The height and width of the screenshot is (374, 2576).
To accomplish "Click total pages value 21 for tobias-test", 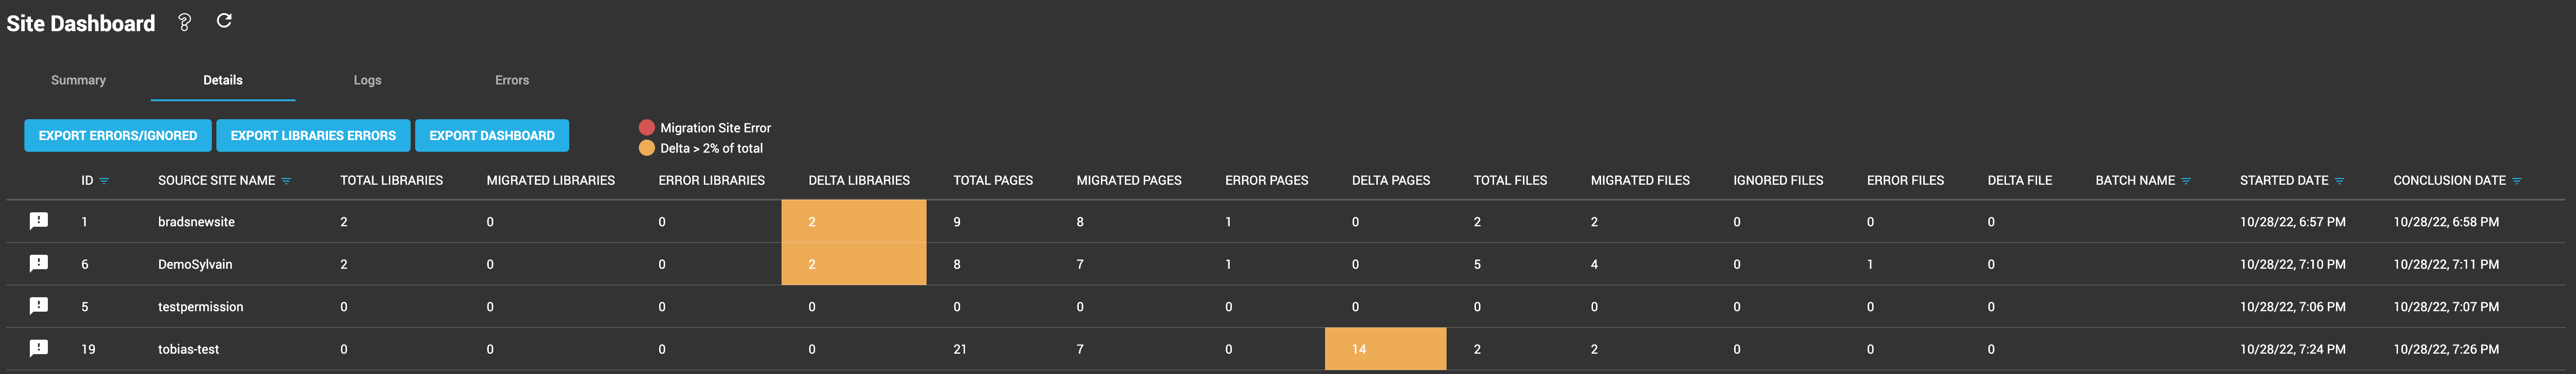I will coord(960,349).
